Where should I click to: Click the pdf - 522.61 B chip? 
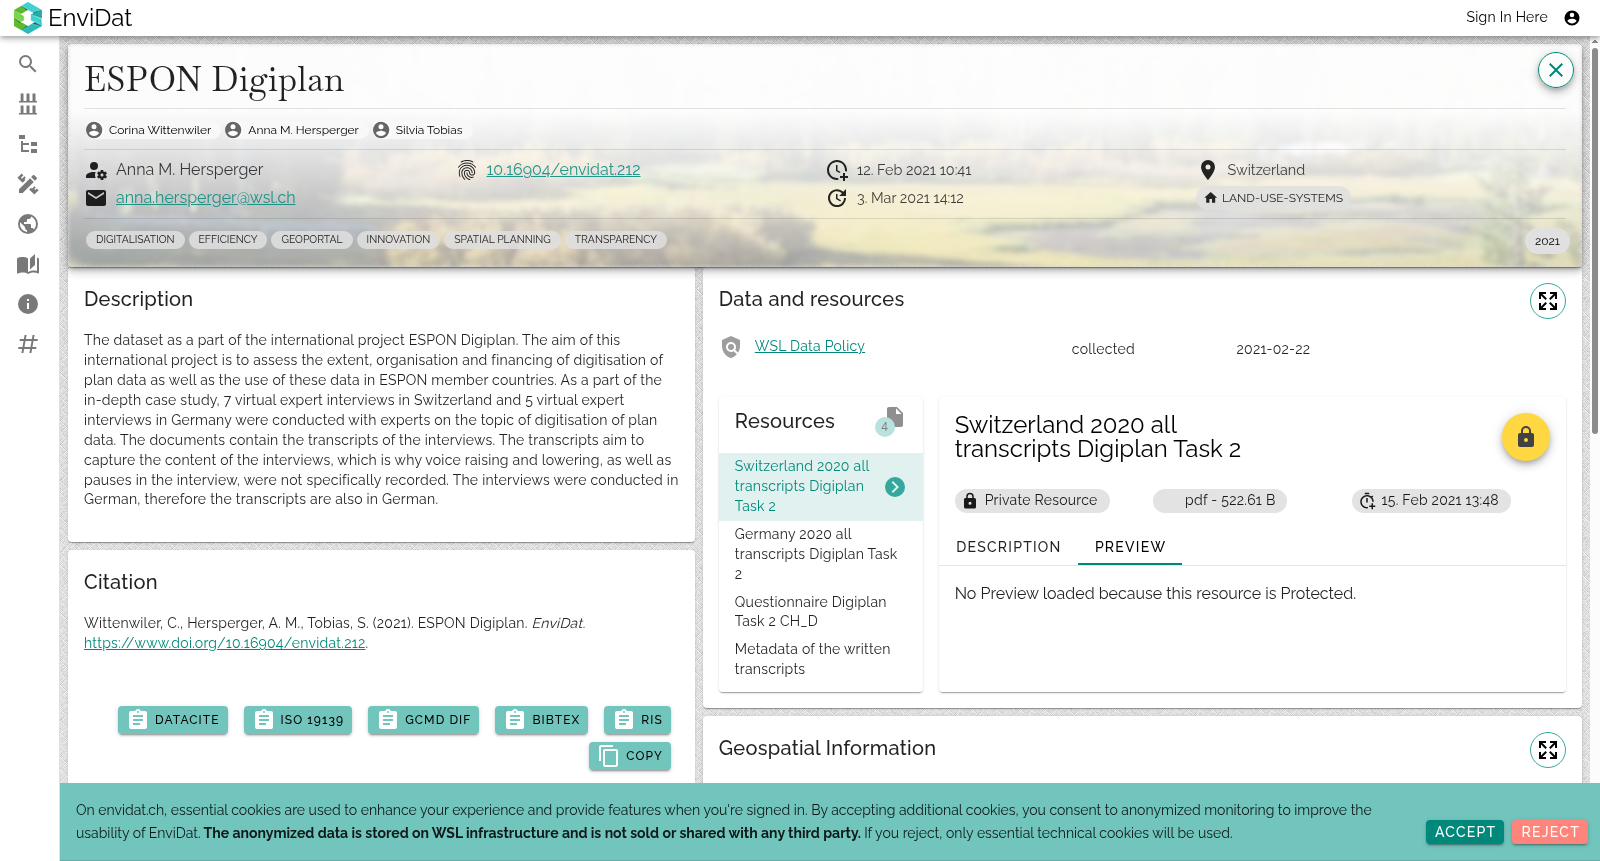tap(1220, 501)
